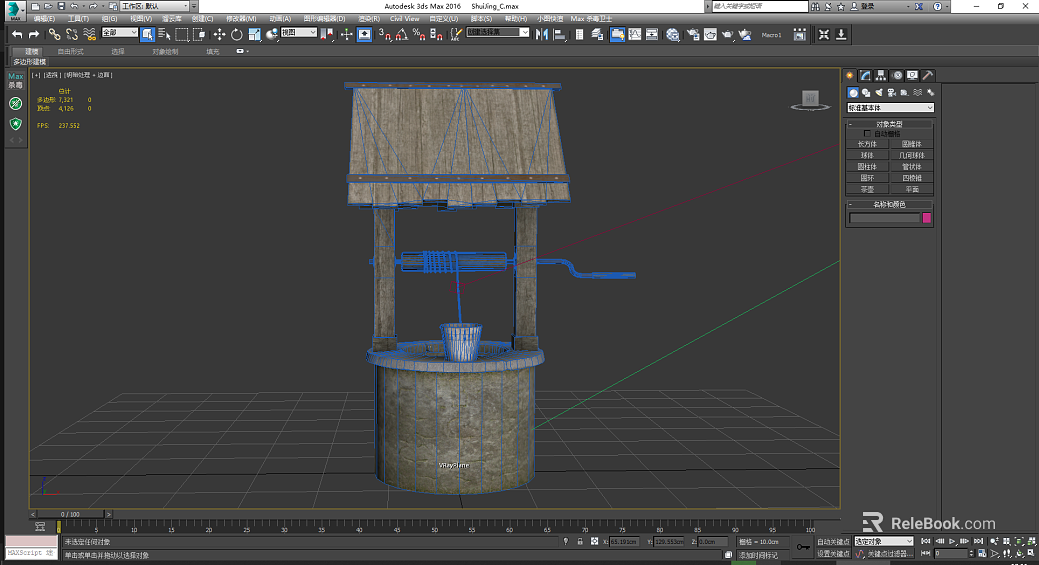Screen dimensions: 1039x565
Task: Click the object name input field
Action: click(x=885, y=218)
